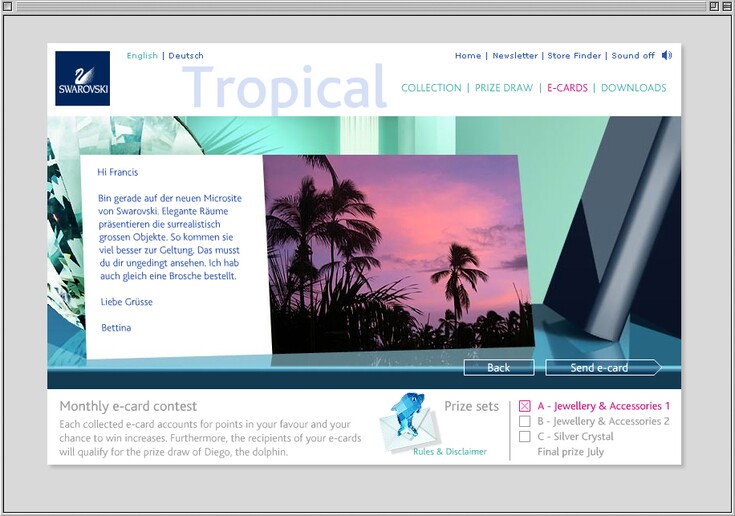The width and height of the screenshot is (735, 516).
Task: Click the window zoom box in title bar
Action: 714,6
